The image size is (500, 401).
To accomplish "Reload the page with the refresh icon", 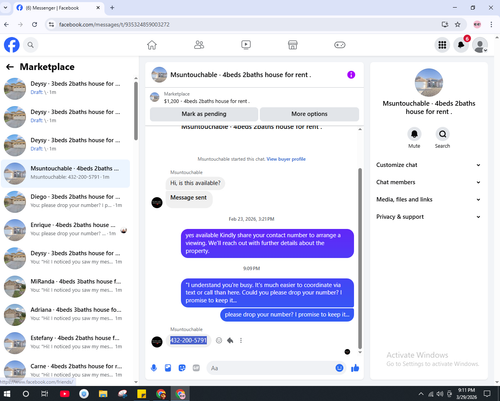I will 34,24.
